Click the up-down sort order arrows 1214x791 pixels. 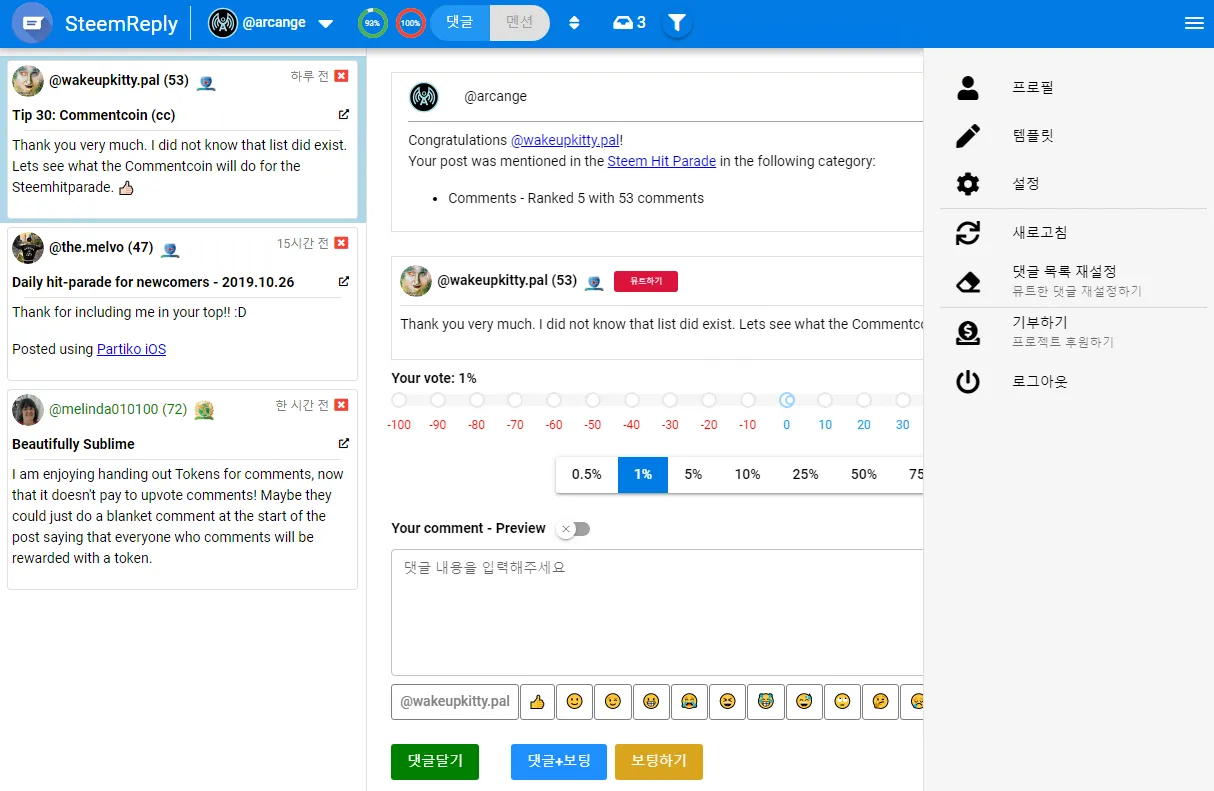point(574,23)
